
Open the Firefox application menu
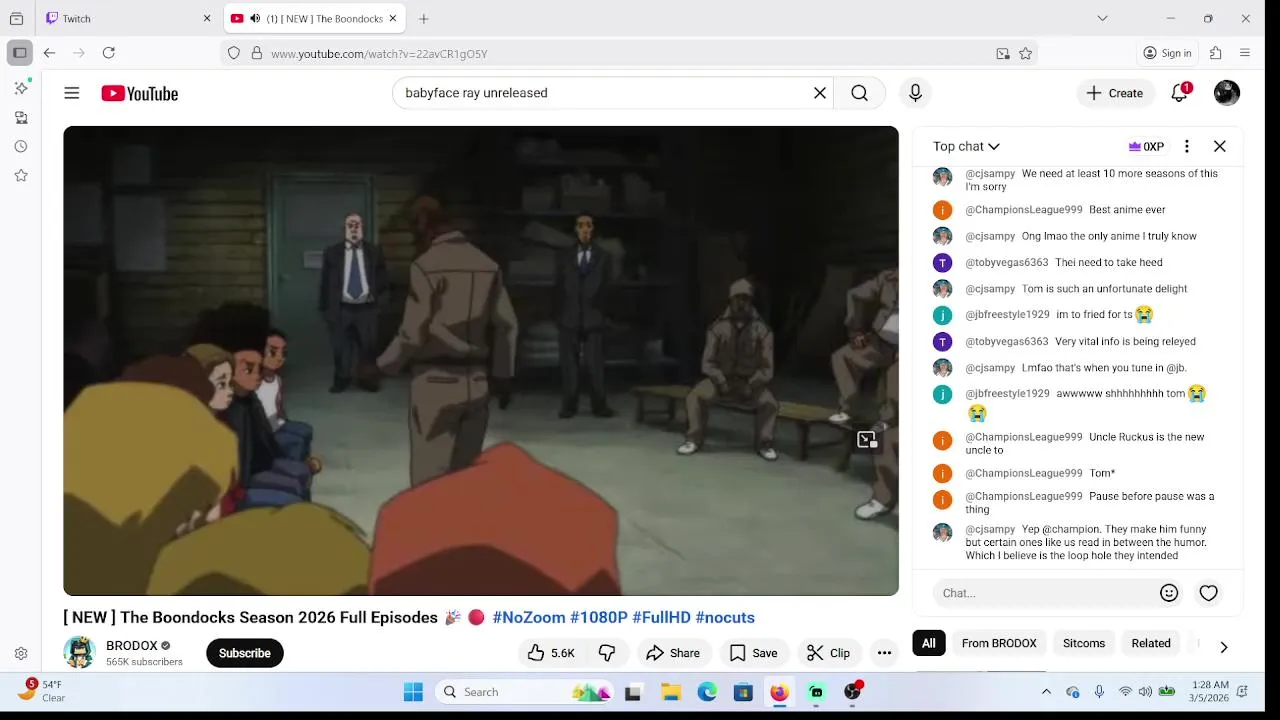[1245, 53]
